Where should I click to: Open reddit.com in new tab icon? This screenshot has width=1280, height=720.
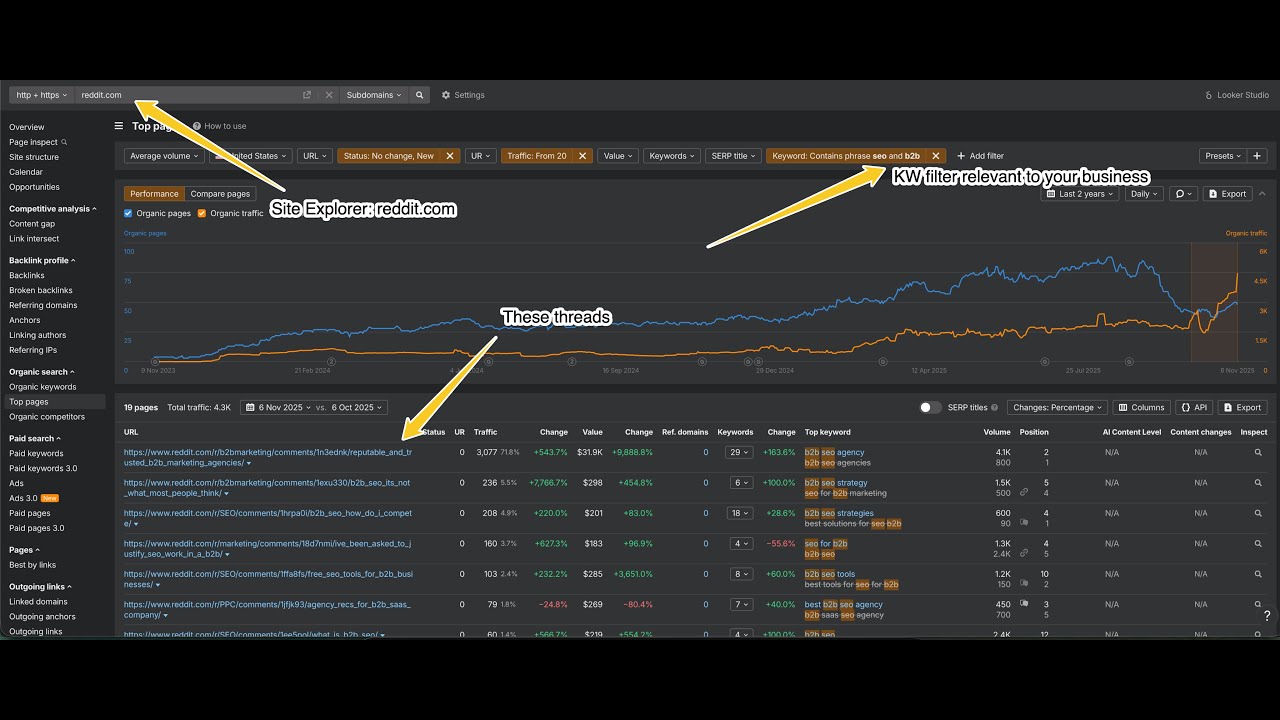(307, 95)
